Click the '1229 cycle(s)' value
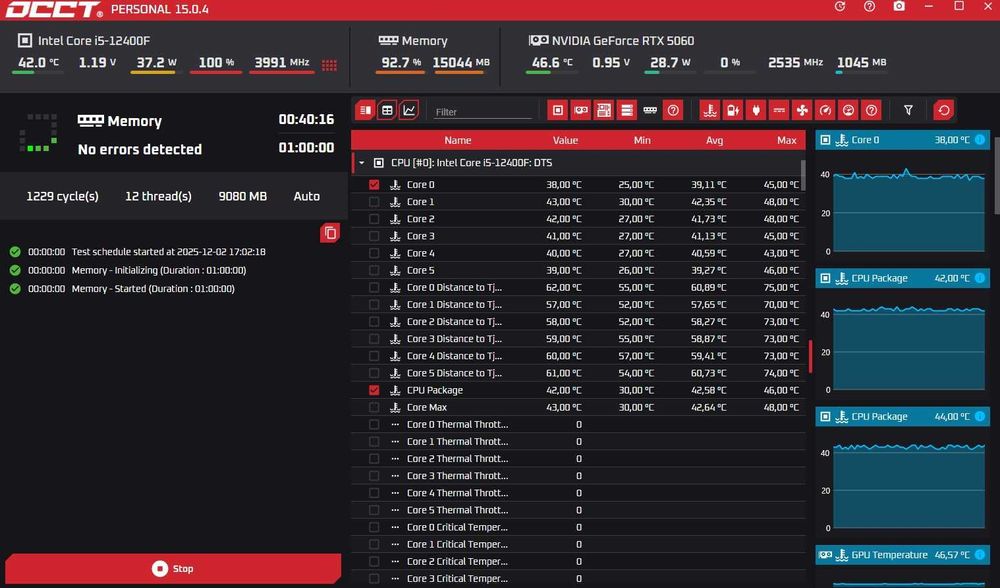 point(62,196)
